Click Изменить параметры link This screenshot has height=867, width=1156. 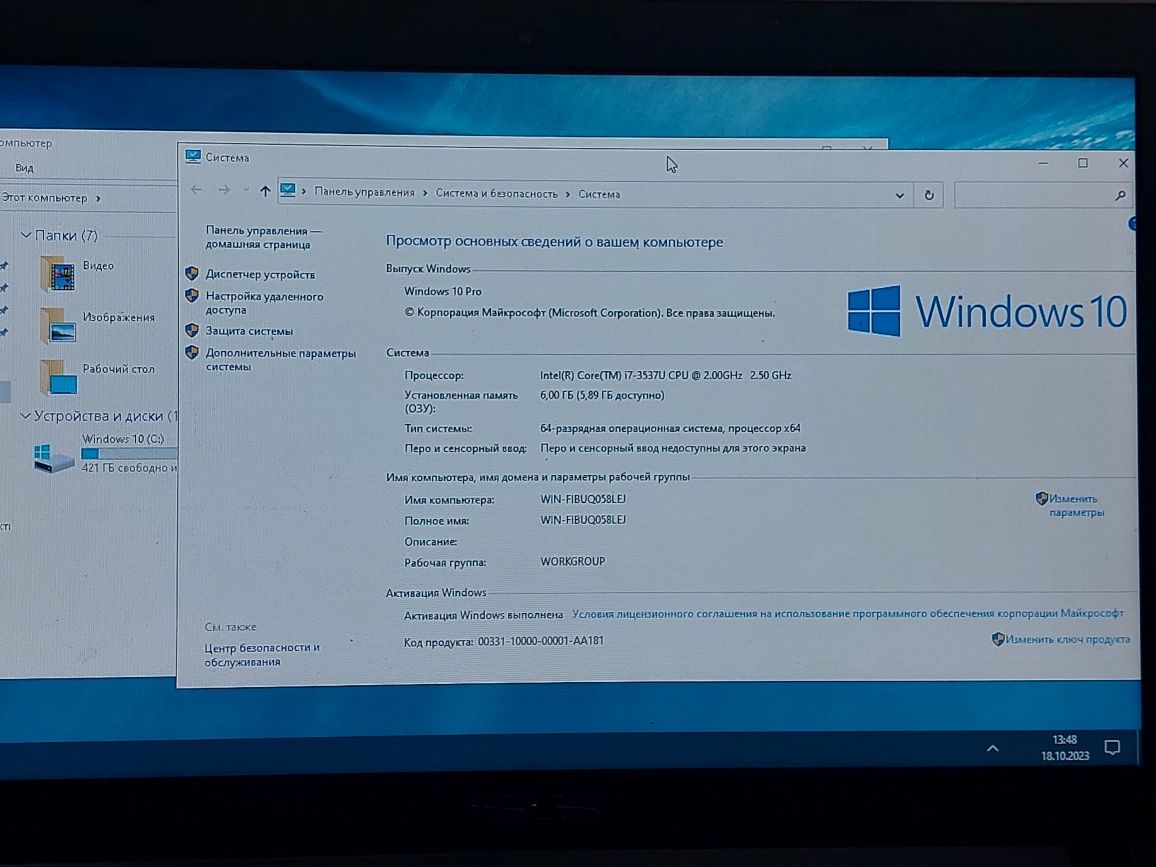[1076, 506]
